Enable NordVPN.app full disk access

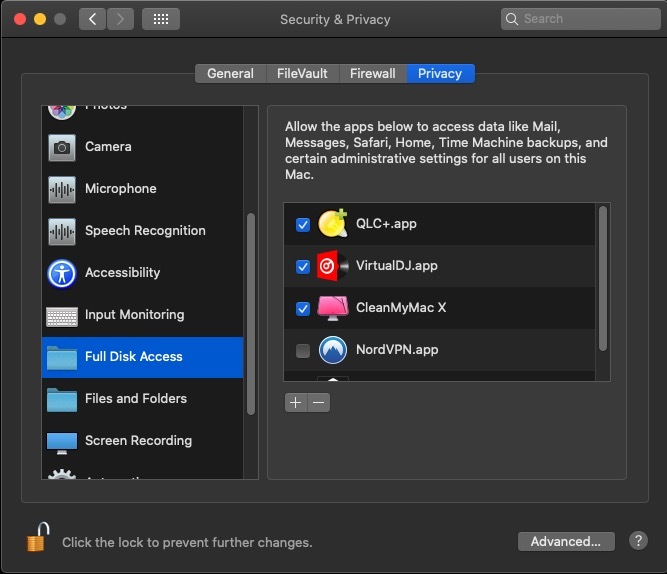click(x=303, y=350)
